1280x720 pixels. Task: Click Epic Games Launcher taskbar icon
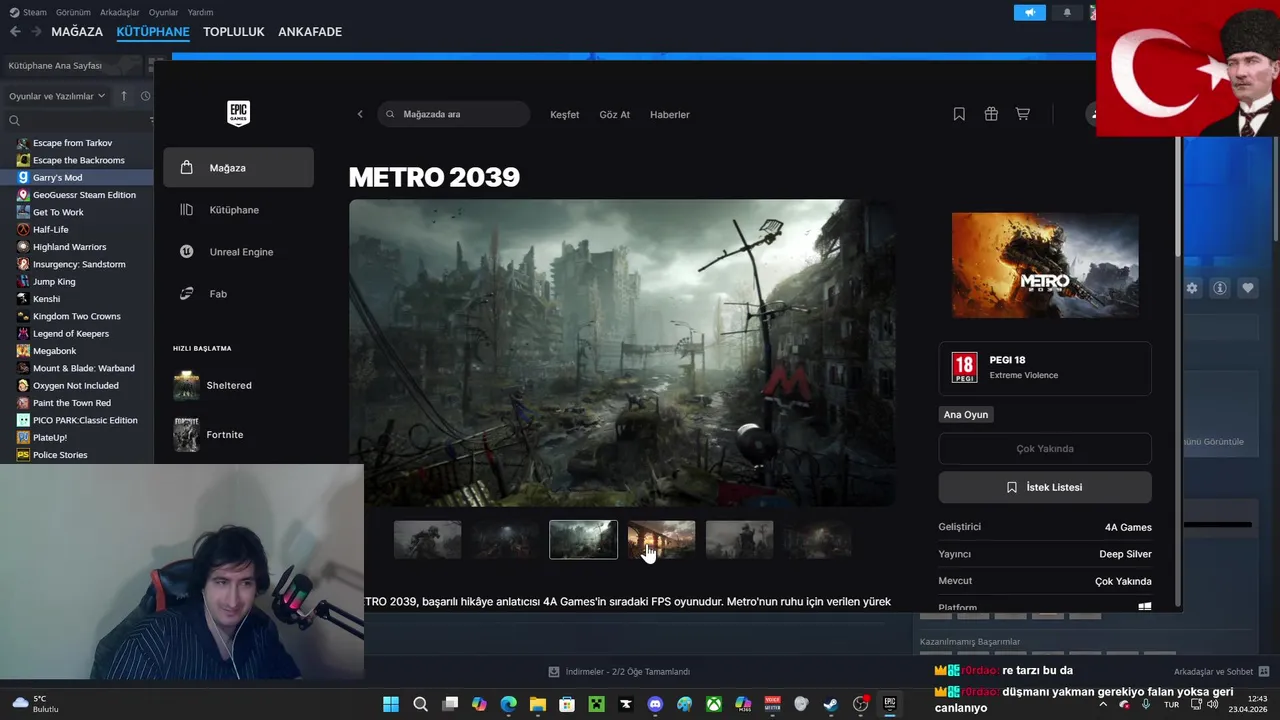pyautogui.click(x=889, y=703)
